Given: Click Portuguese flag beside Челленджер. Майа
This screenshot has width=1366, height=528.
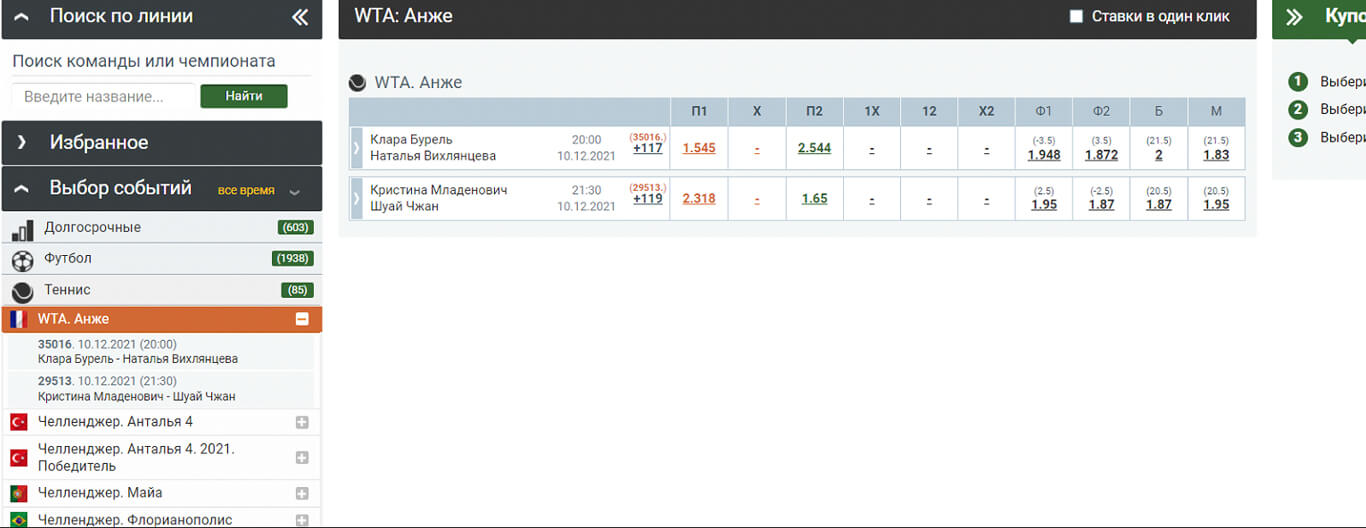Looking at the screenshot, I should coord(17,493).
